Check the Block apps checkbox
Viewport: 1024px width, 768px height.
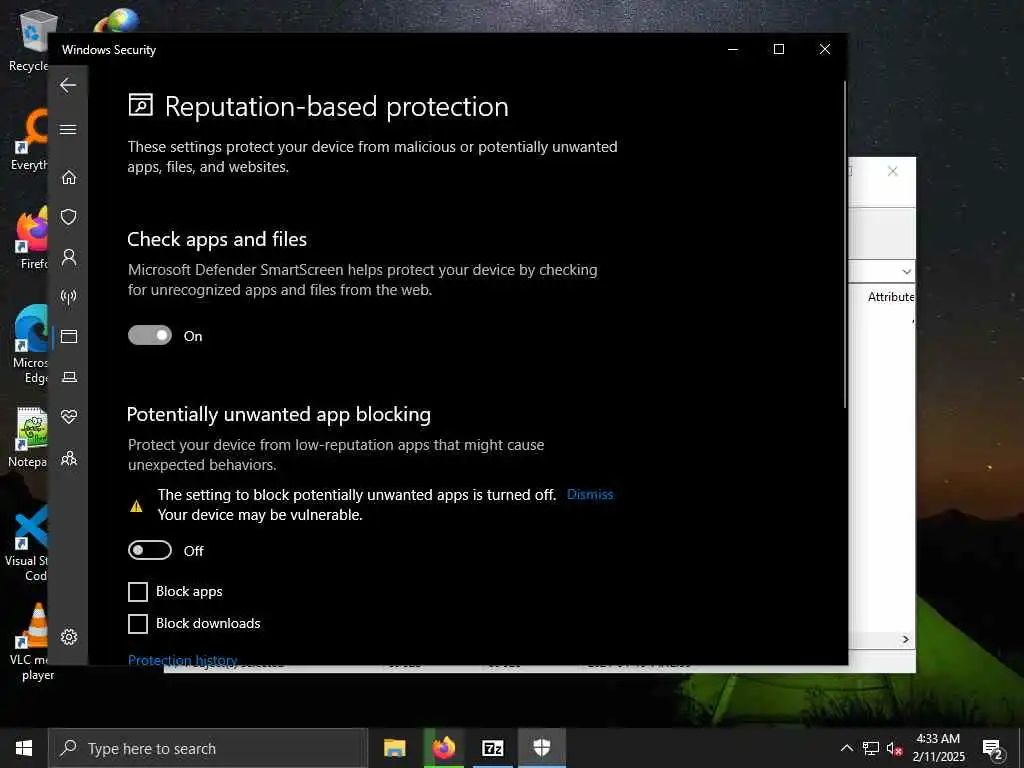pyautogui.click(x=137, y=592)
